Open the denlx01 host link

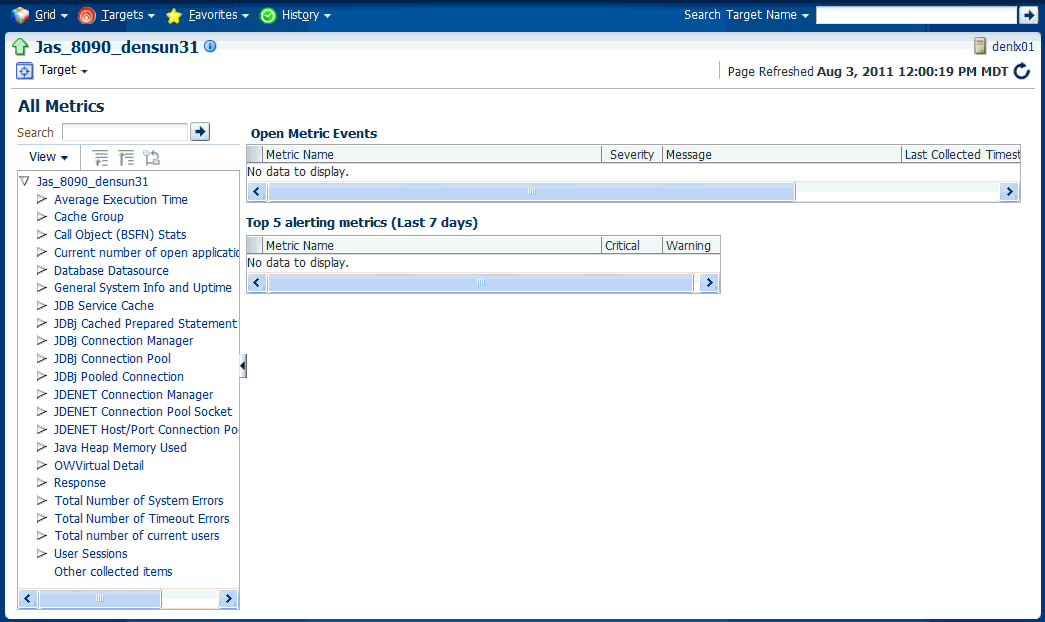point(1013,47)
